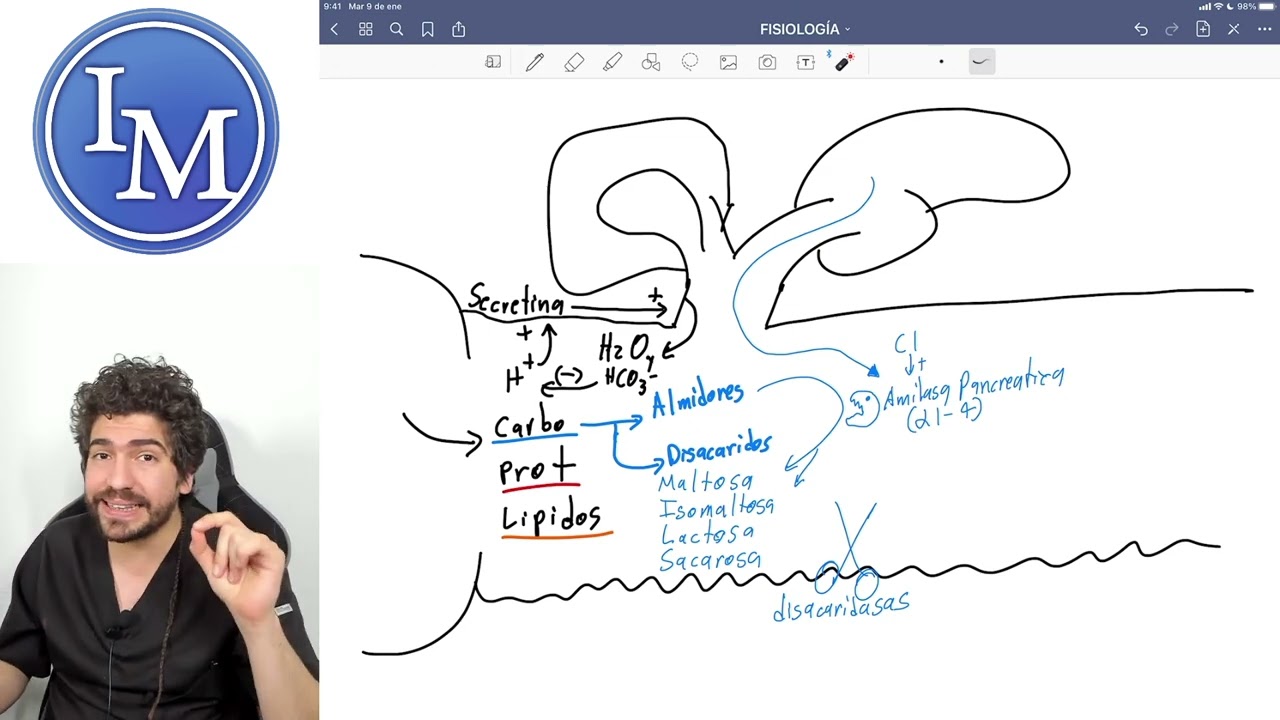Bookmark the current page
Viewport: 1280px width, 720px height.
tap(427, 29)
